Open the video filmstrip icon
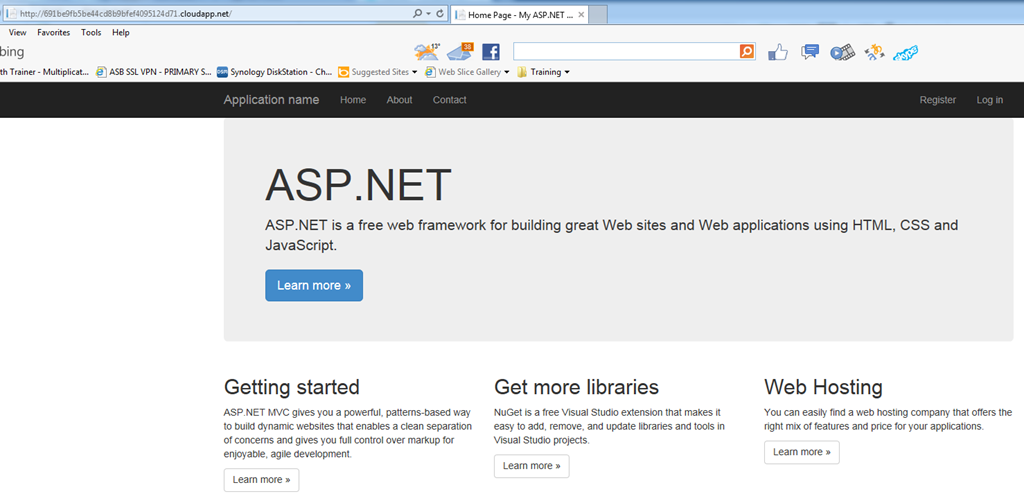Image resolution: width=1024 pixels, height=494 pixels. click(842, 52)
